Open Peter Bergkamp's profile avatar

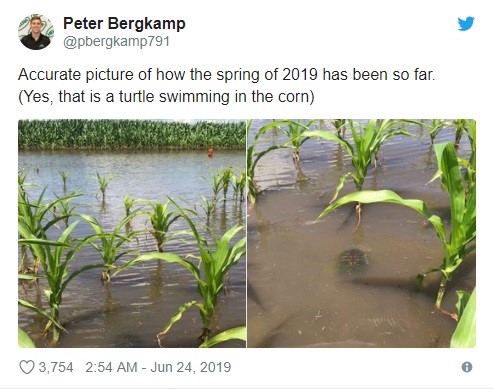36,32
